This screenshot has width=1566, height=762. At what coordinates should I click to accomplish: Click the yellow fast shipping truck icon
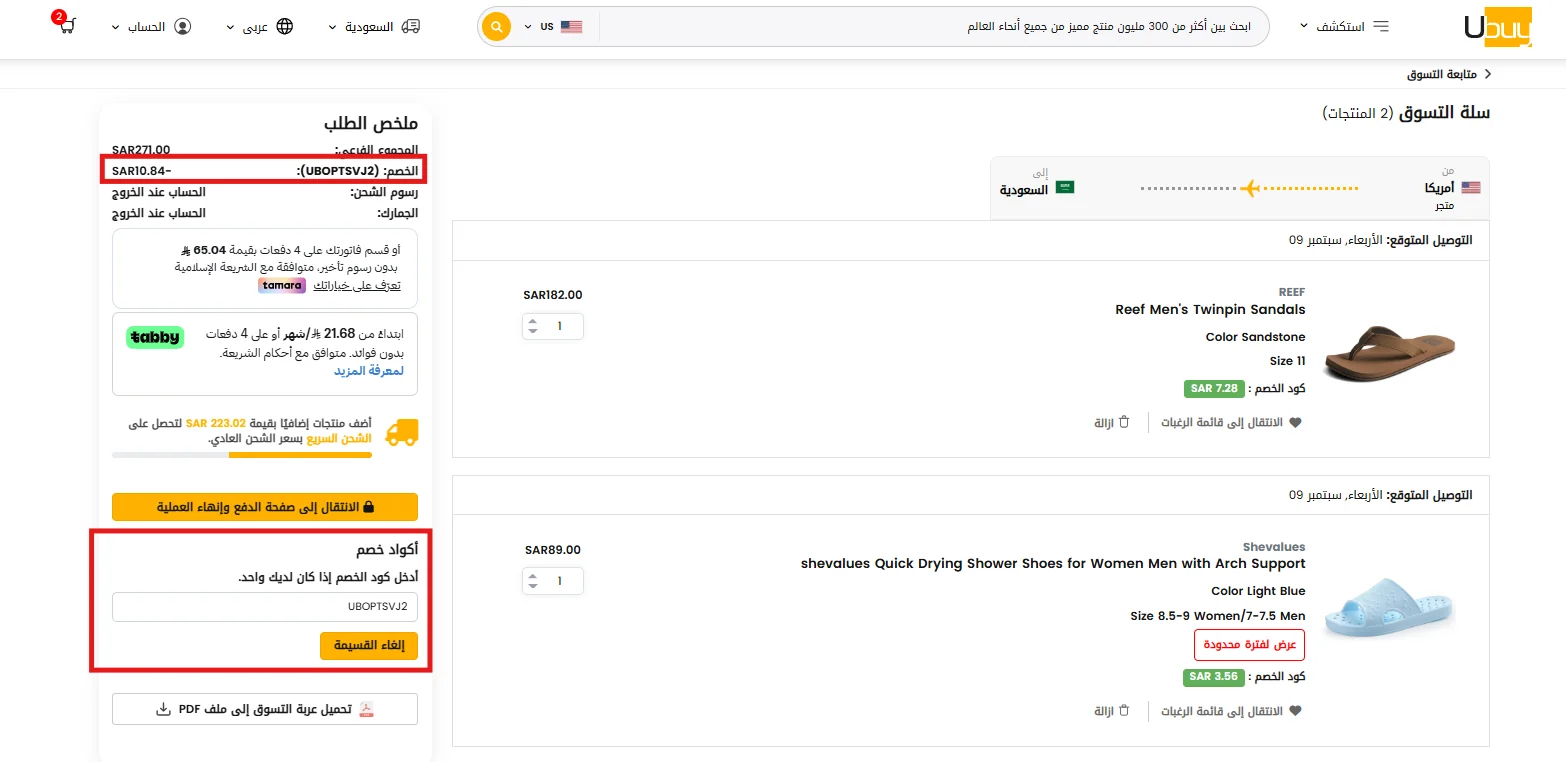(x=401, y=432)
